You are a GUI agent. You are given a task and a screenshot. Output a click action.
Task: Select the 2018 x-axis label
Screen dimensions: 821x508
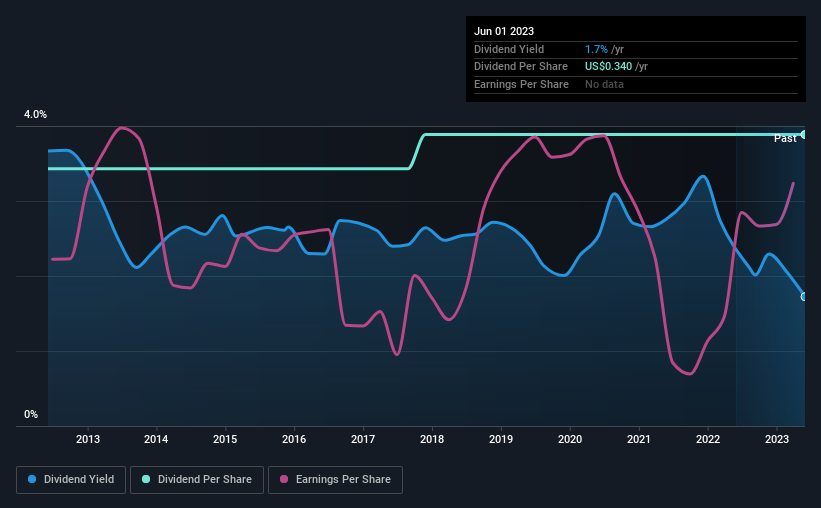tap(432, 439)
